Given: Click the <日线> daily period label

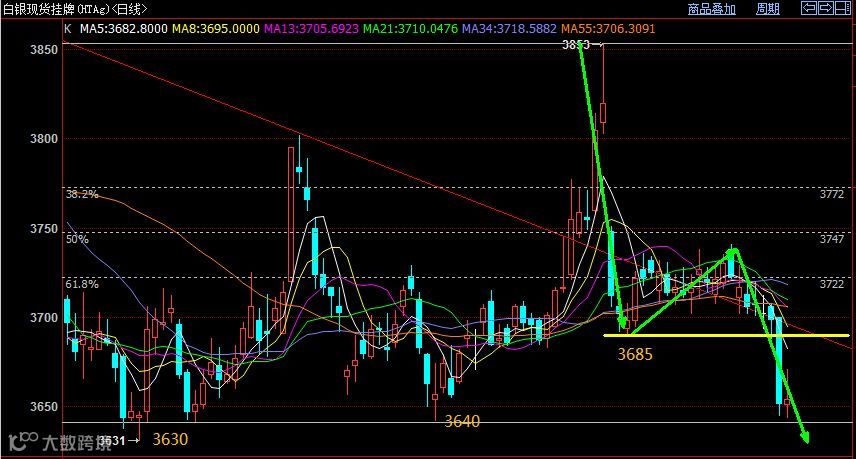Looking at the screenshot, I should pos(130,9).
